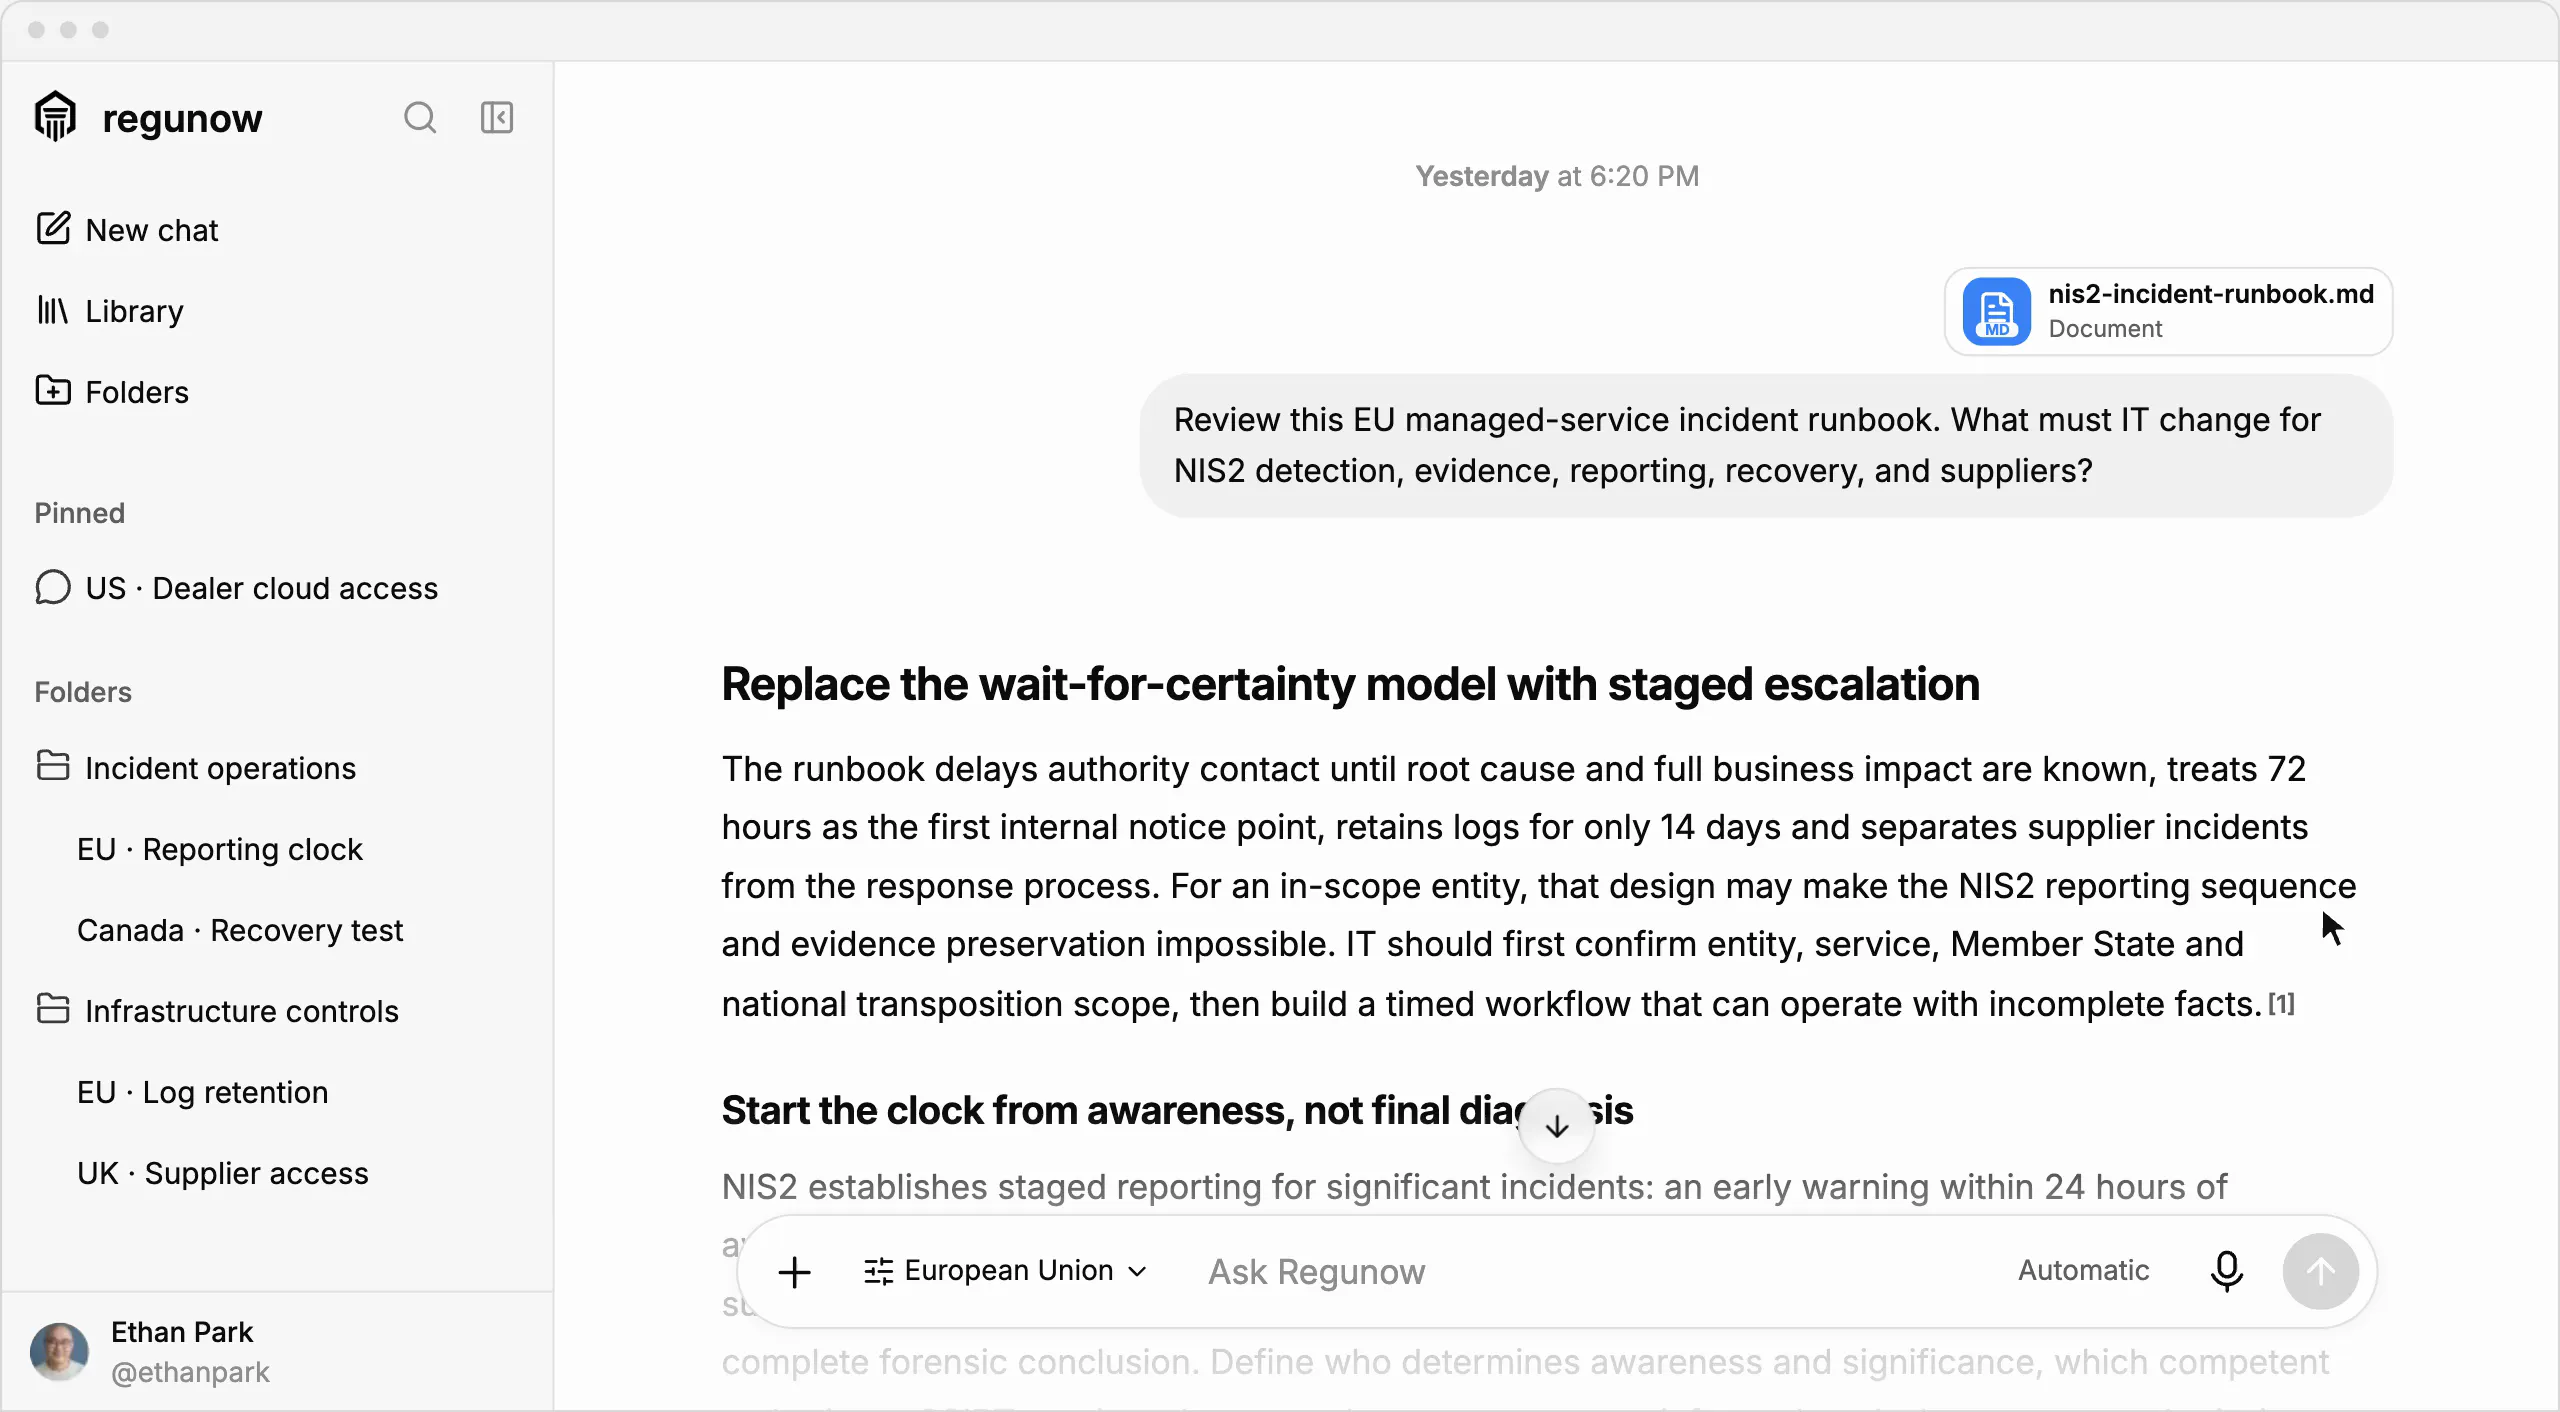Click the @ethanpark username text

tap(190, 1372)
